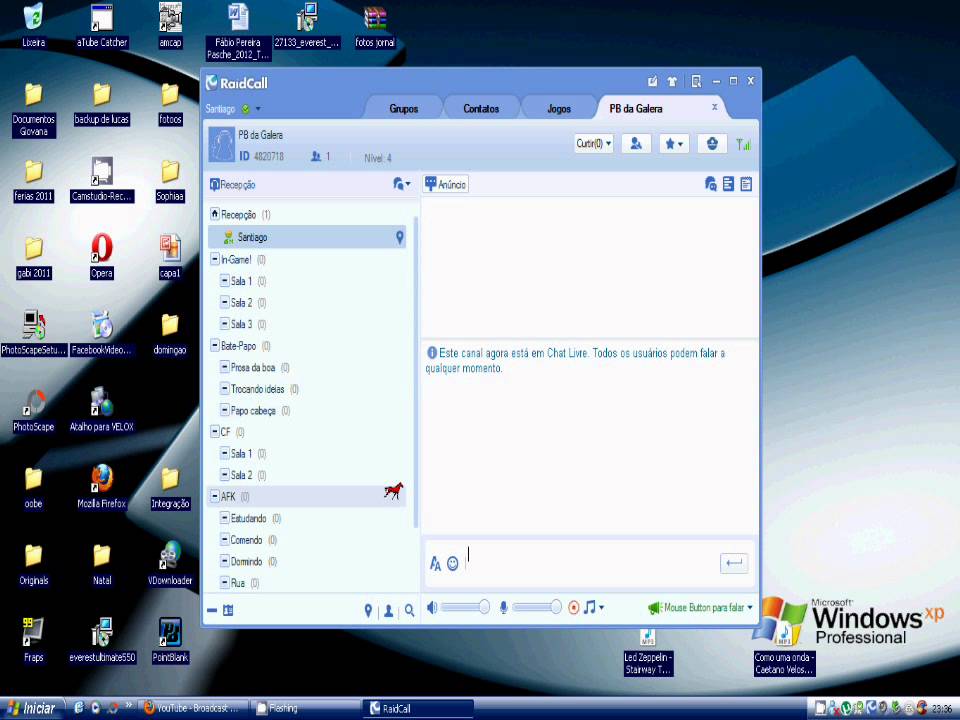Join the Papo cabeça channel
Viewport: 960px width, 720px height.
[x=253, y=410]
